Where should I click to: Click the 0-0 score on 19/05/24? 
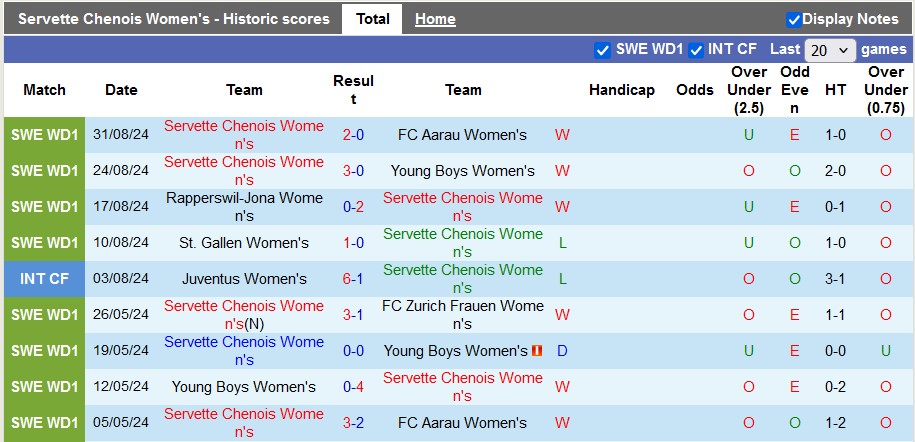[353, 351]
